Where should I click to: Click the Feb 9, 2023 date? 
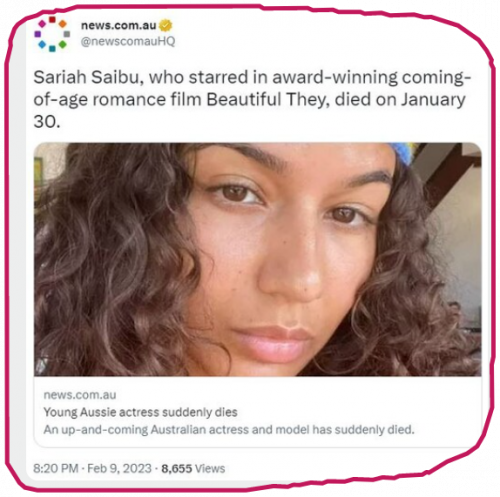tap(119, 468)
